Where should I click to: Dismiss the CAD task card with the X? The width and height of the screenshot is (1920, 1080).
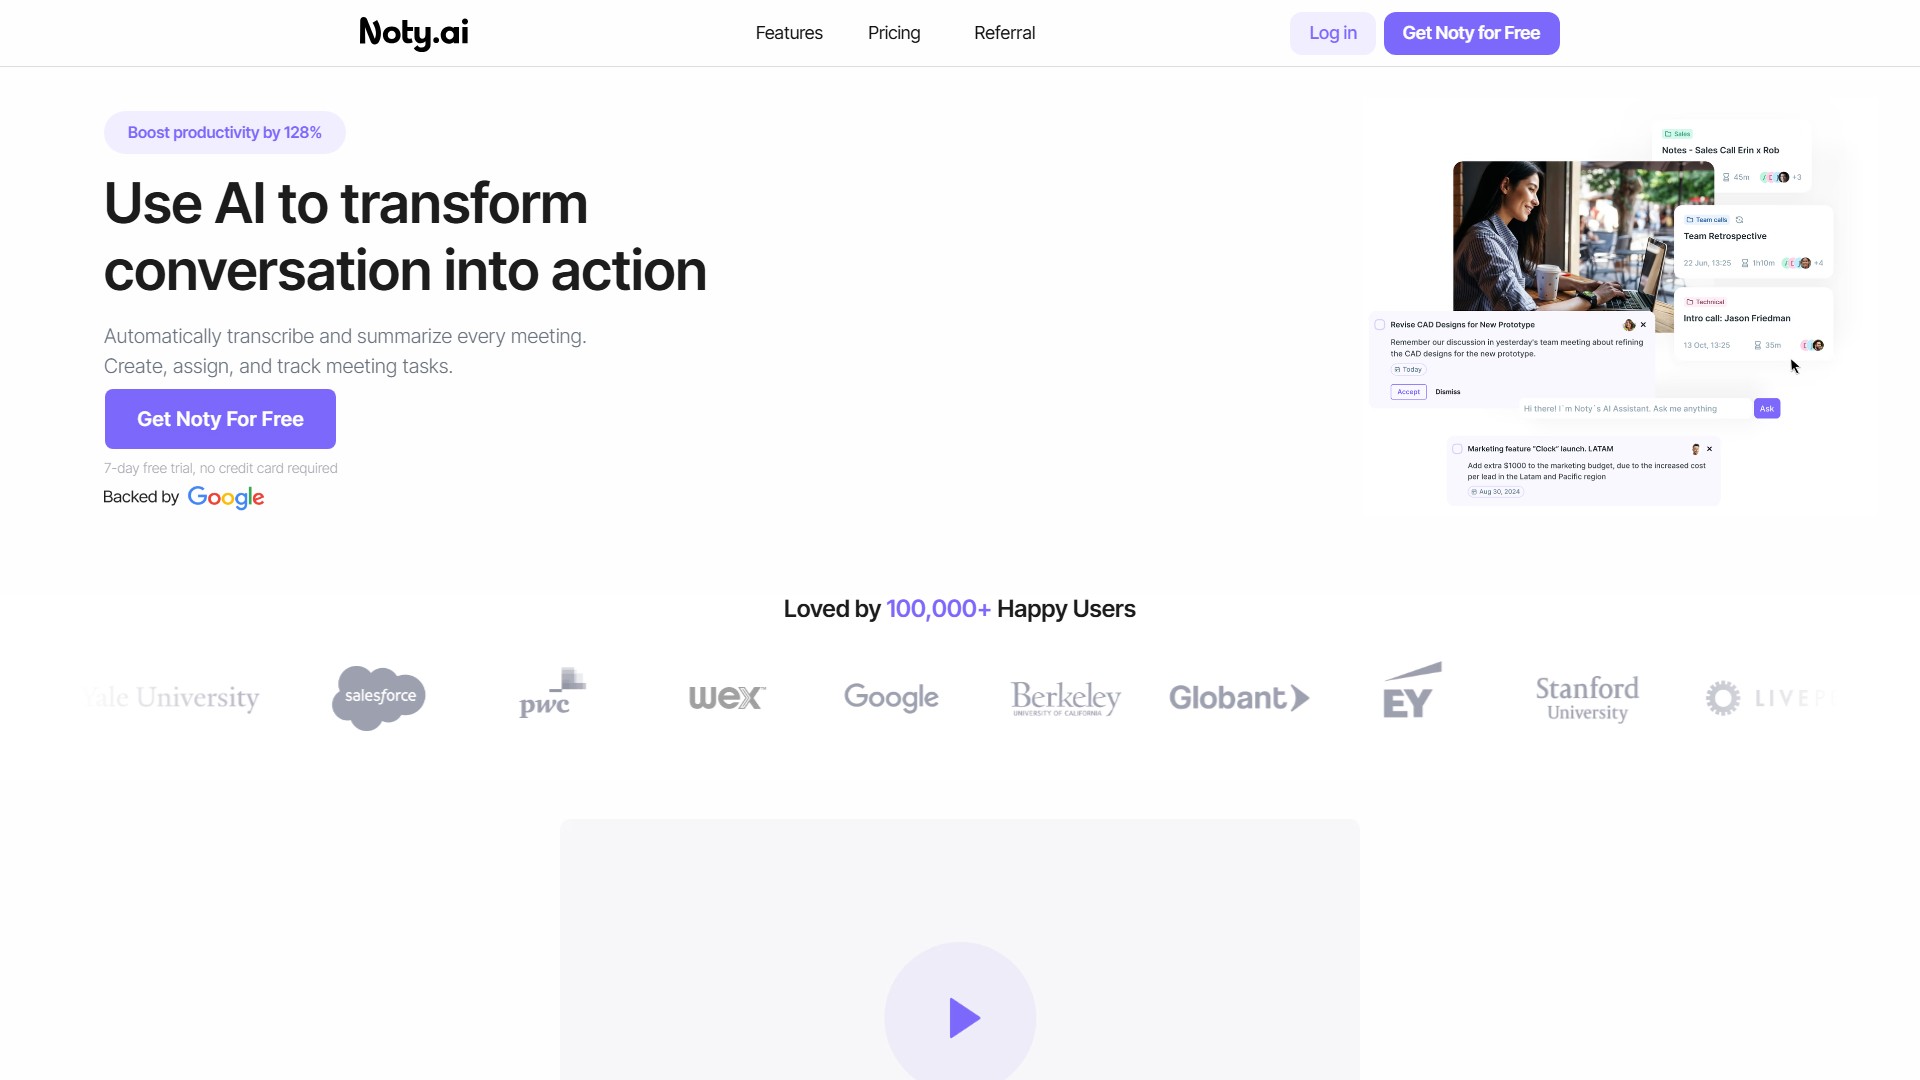point(1643,324)
